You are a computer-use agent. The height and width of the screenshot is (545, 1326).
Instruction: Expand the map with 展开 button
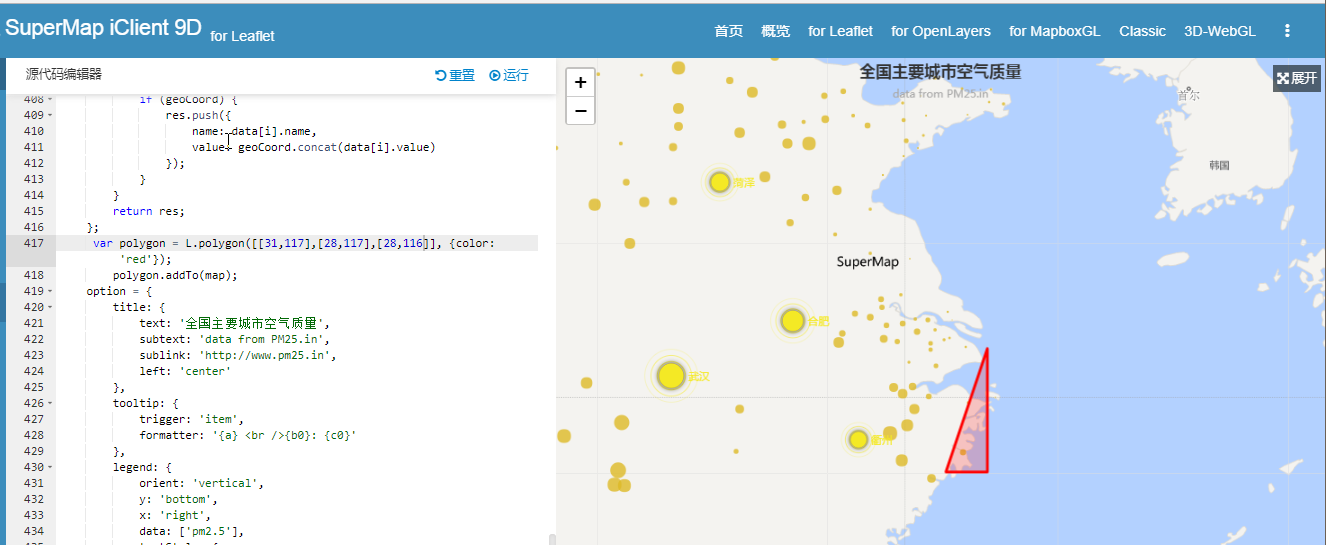1297,78
